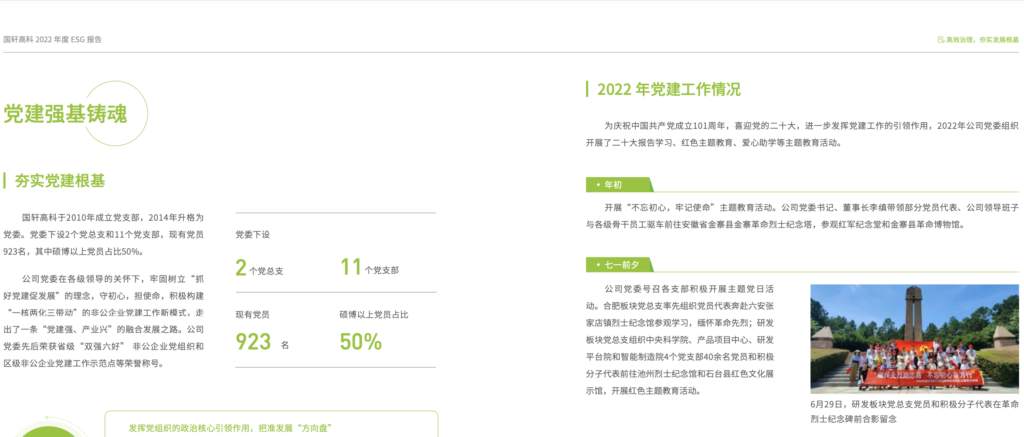
Task: Click the 夯实党建根基 section heading
Action: tap(60, 181)
